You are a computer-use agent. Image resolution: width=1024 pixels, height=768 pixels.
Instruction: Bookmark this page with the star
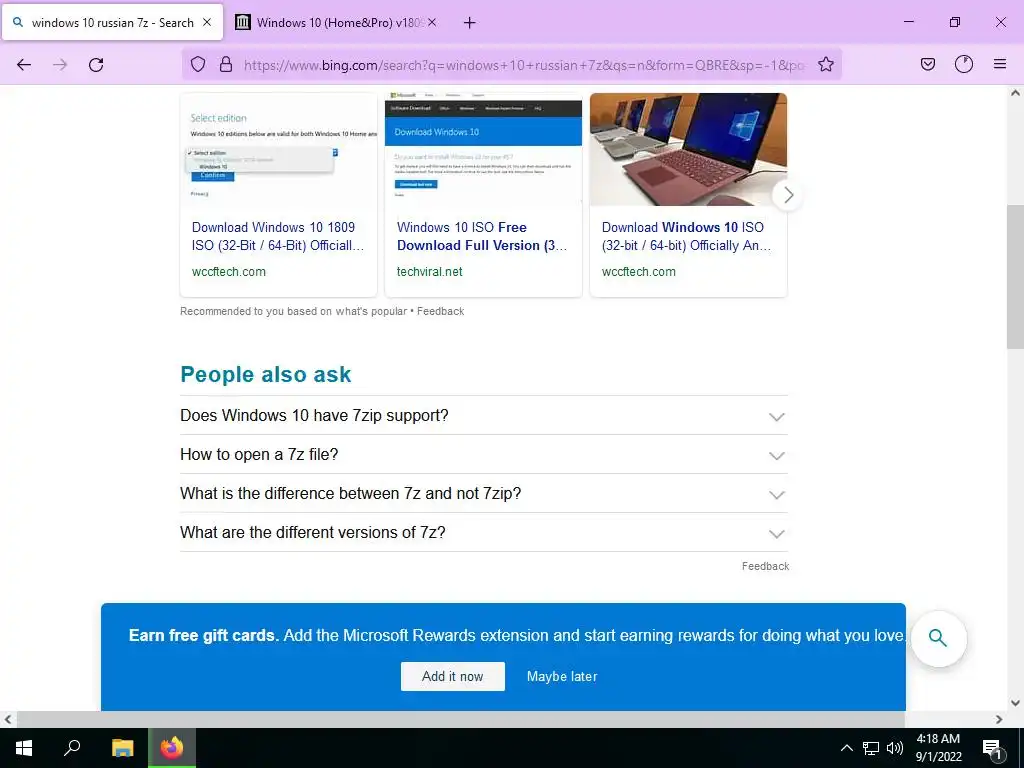tap(825, 64)
